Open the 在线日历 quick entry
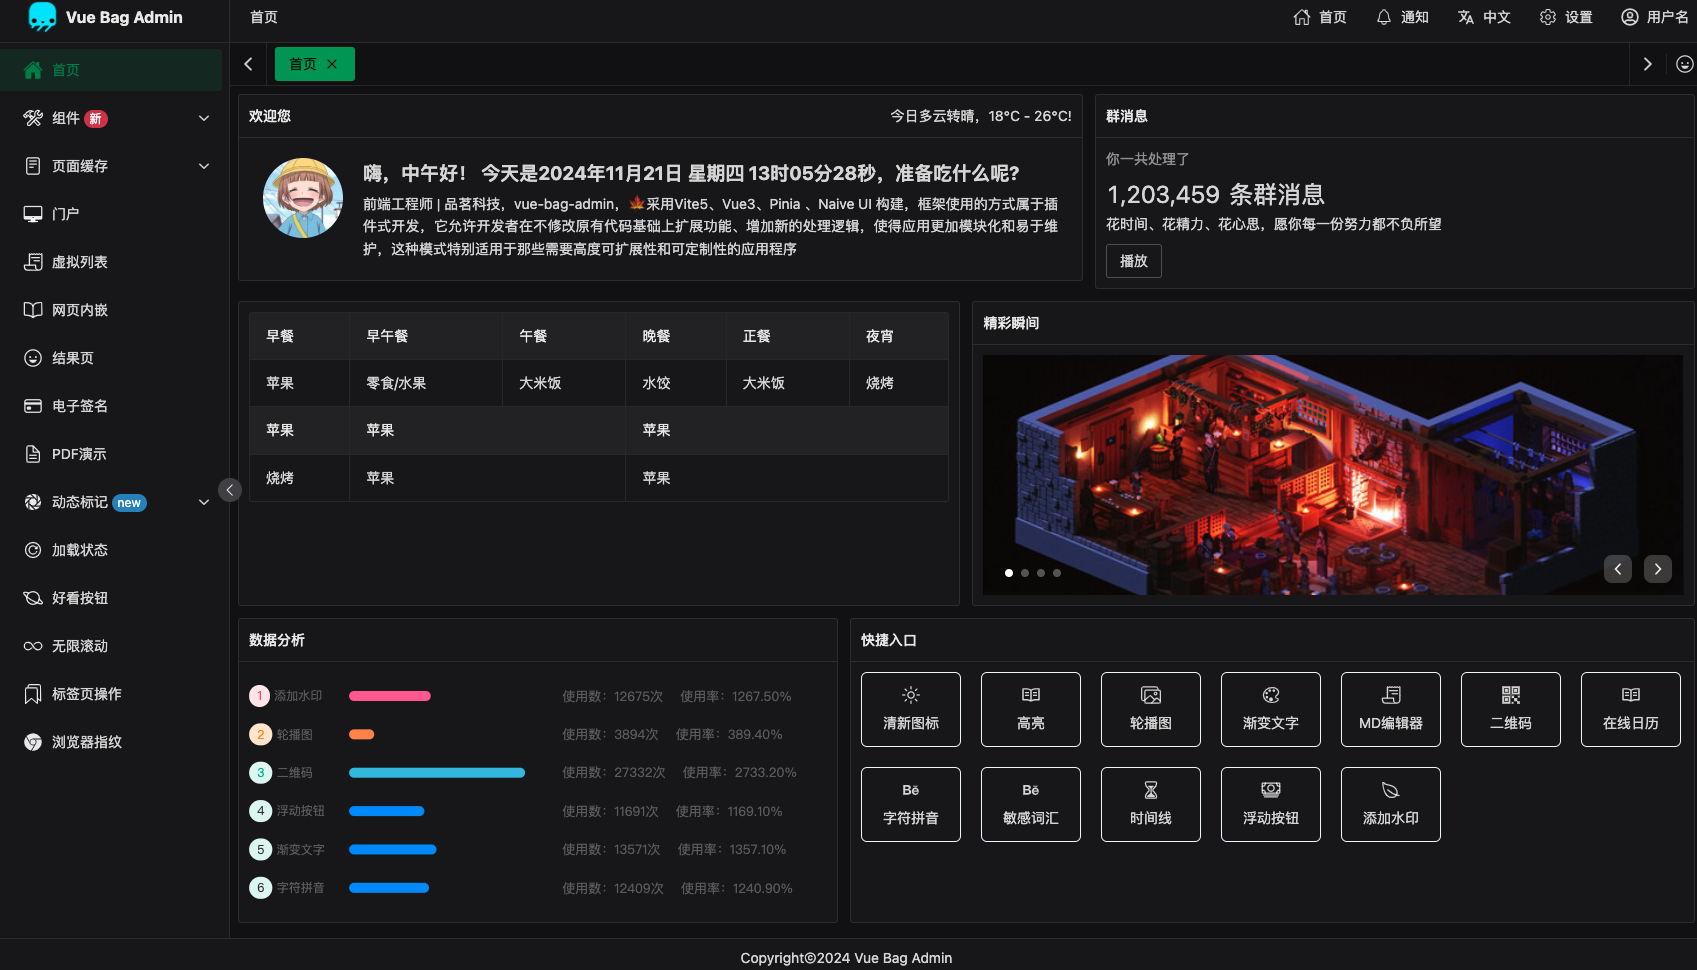Viewport: 1697px width, 970px height. click(x=1630, y=709)
